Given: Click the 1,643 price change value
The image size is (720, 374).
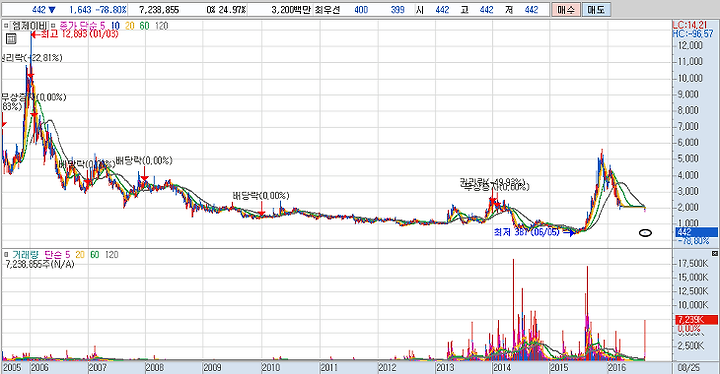Looking at the screenshot, I should [80, 10].
